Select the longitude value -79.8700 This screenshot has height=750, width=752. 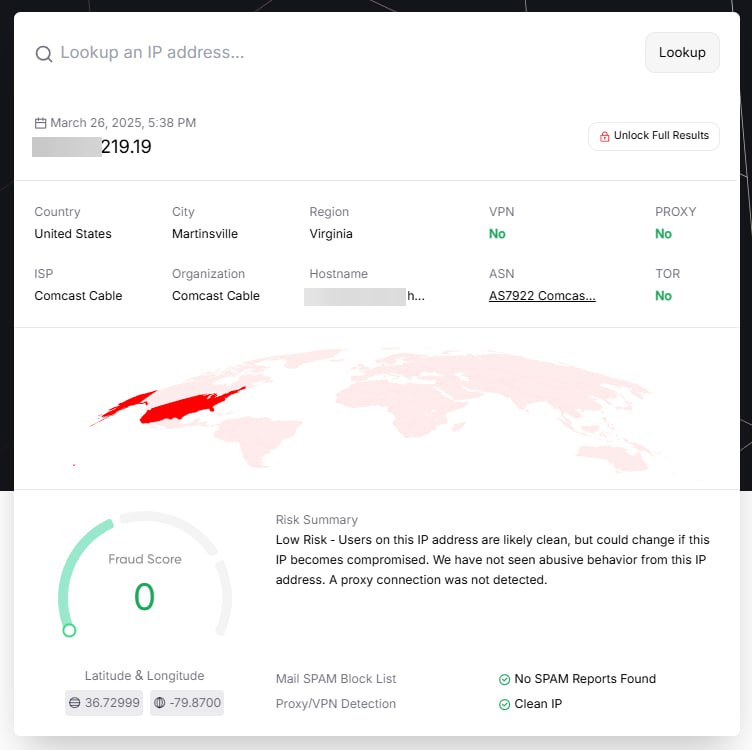pyautogui.click(x=196, y=703)
